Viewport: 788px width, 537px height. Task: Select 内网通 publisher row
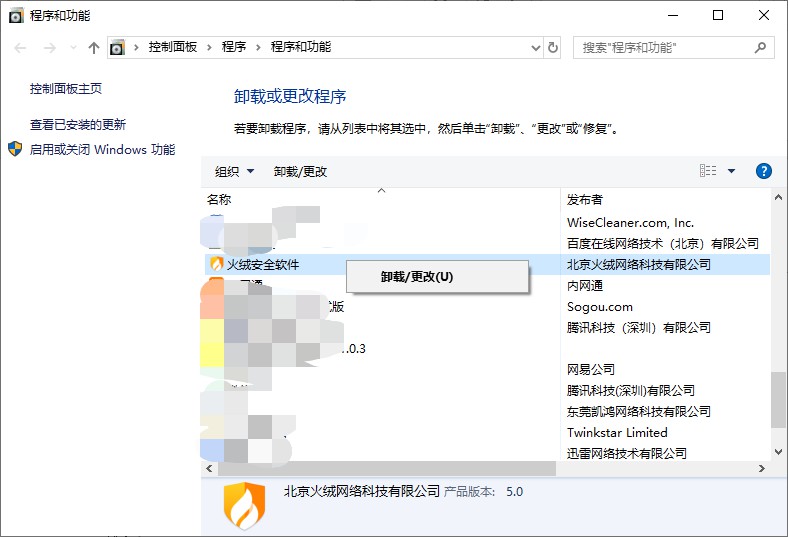coord(585,286)
